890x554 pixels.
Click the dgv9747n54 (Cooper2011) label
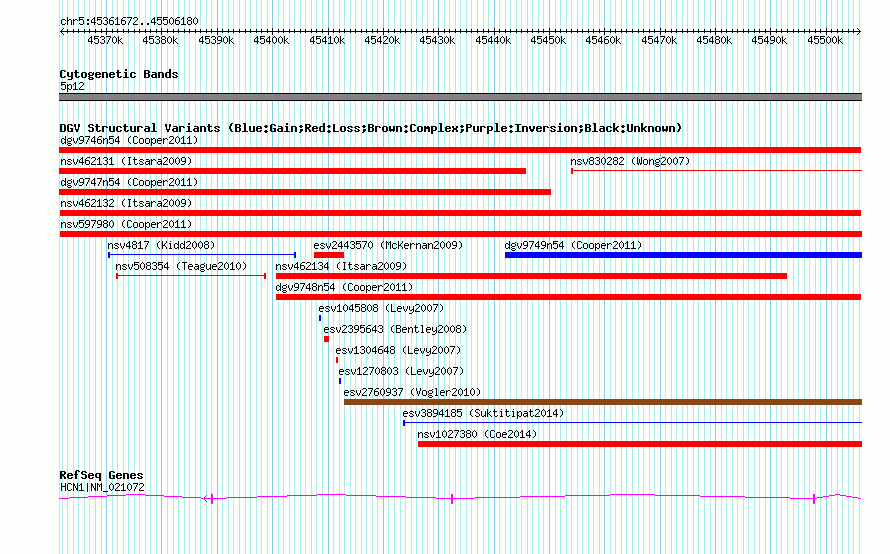(x=129, y=182)
